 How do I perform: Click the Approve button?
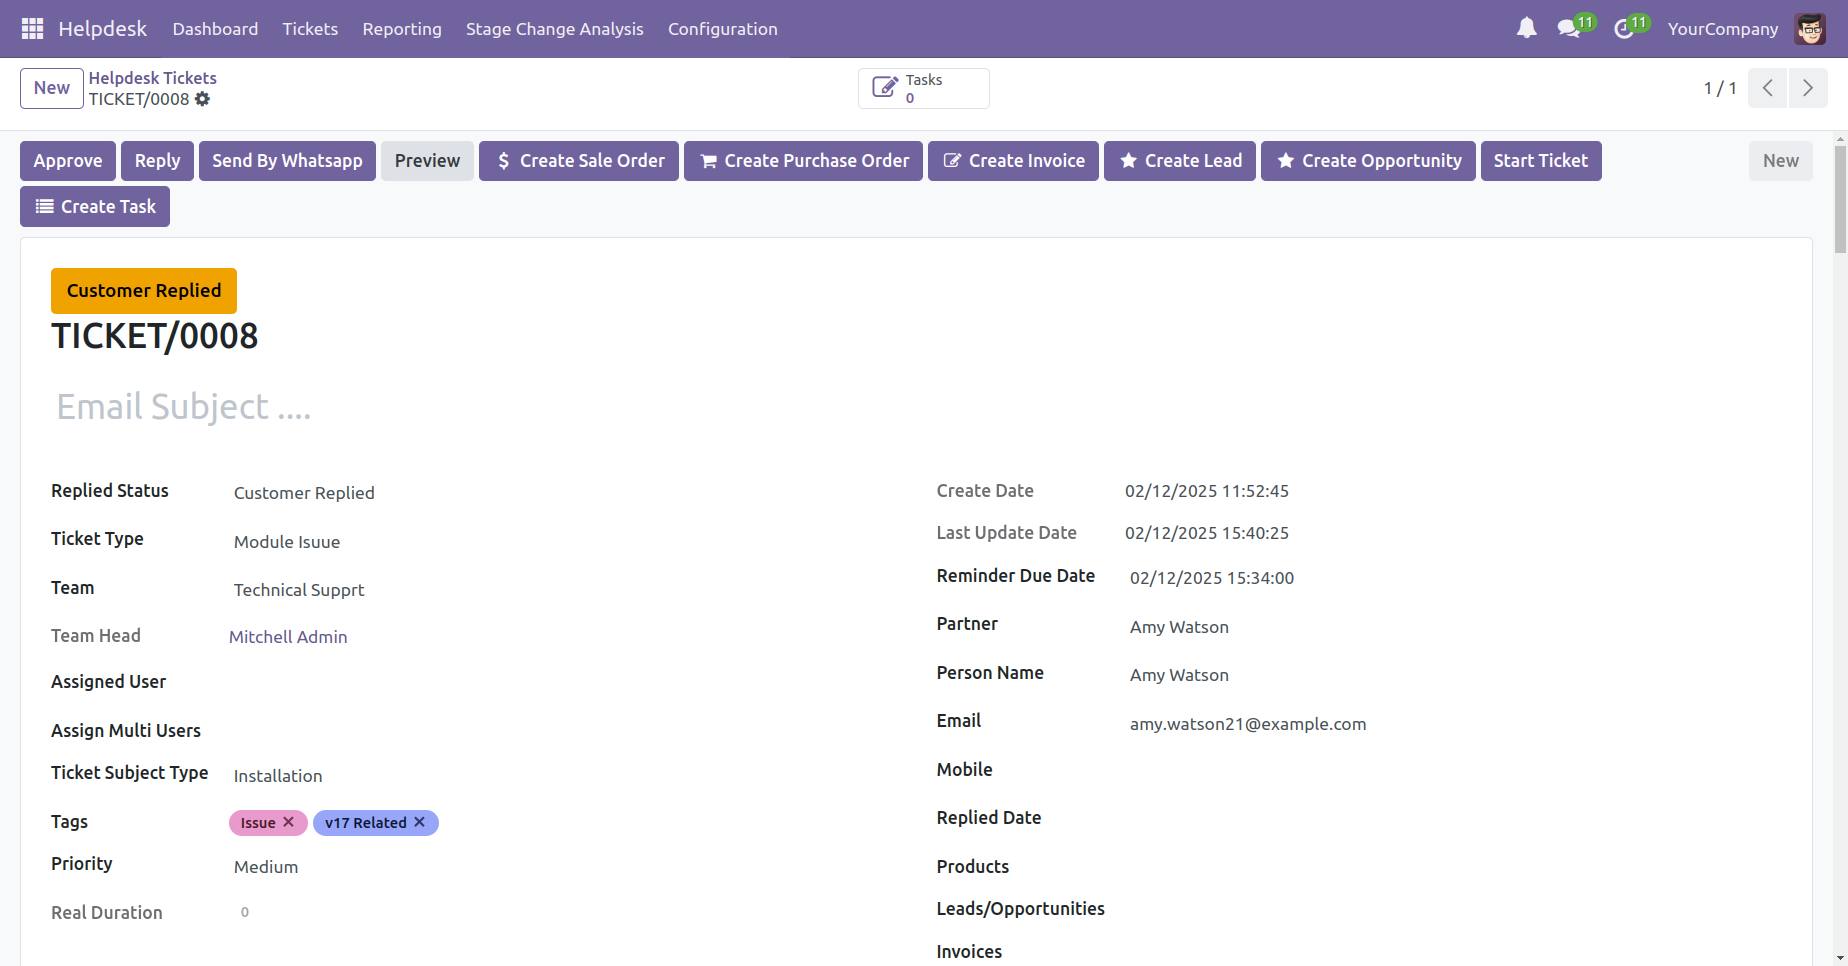click(x=68, y=161)
